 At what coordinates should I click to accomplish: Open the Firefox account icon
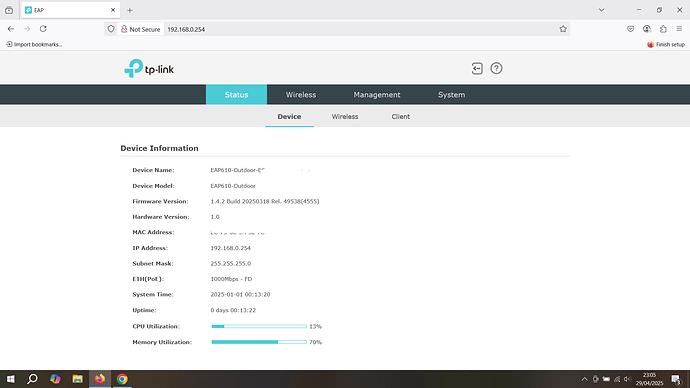(x=647, y=29)
